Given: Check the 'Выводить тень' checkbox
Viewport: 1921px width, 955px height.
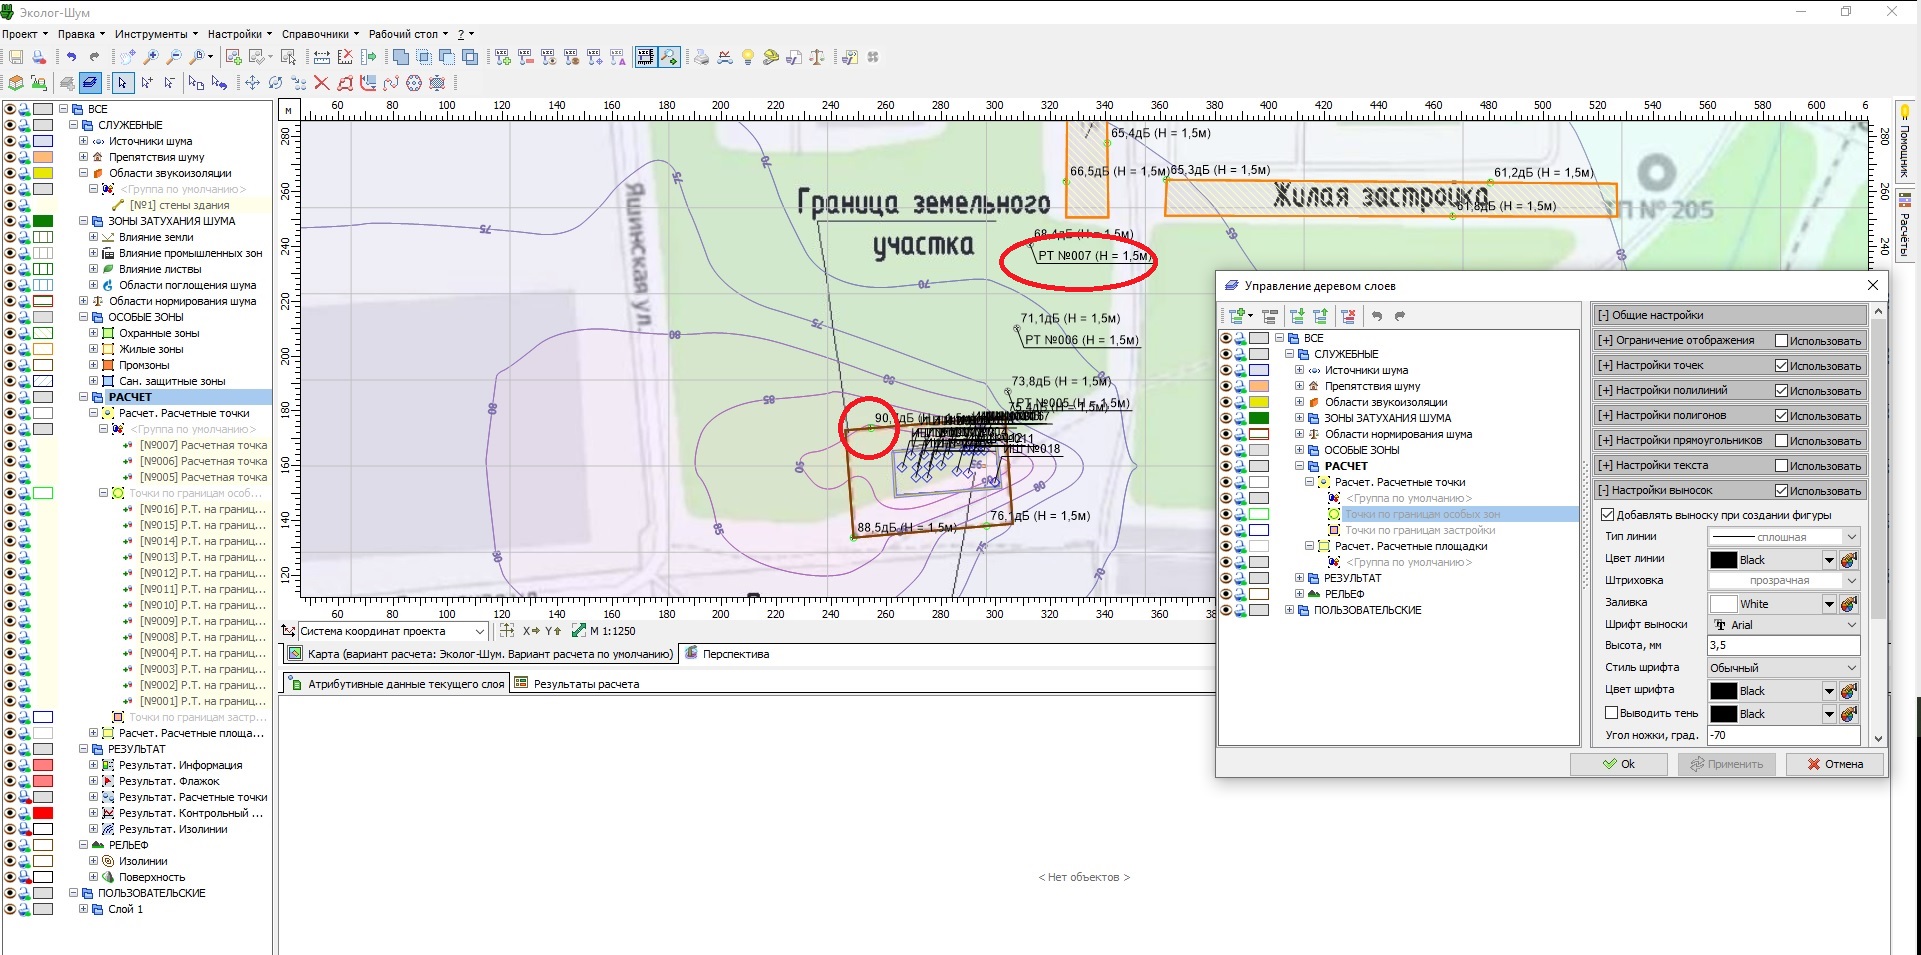Looking at the screenshot, I should click(x=1611, y=713).
